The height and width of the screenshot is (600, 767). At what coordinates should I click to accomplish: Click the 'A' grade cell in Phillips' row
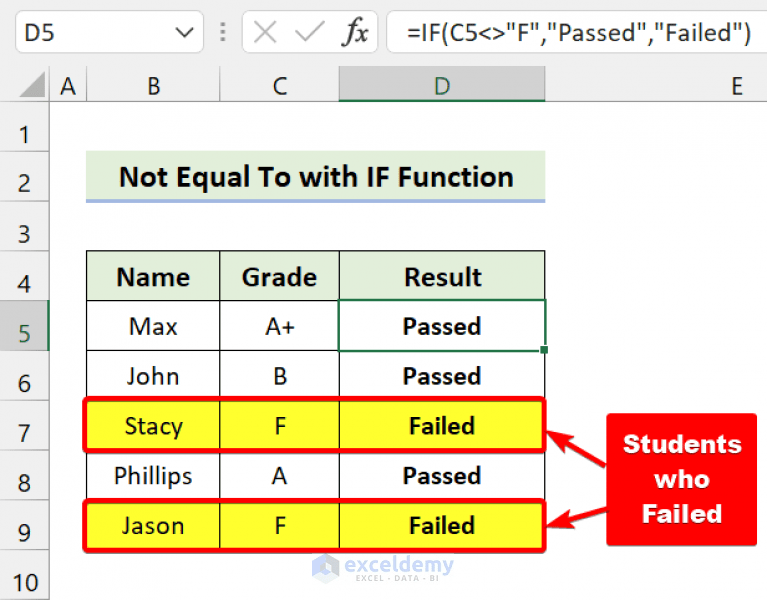(x=279, y=475)
